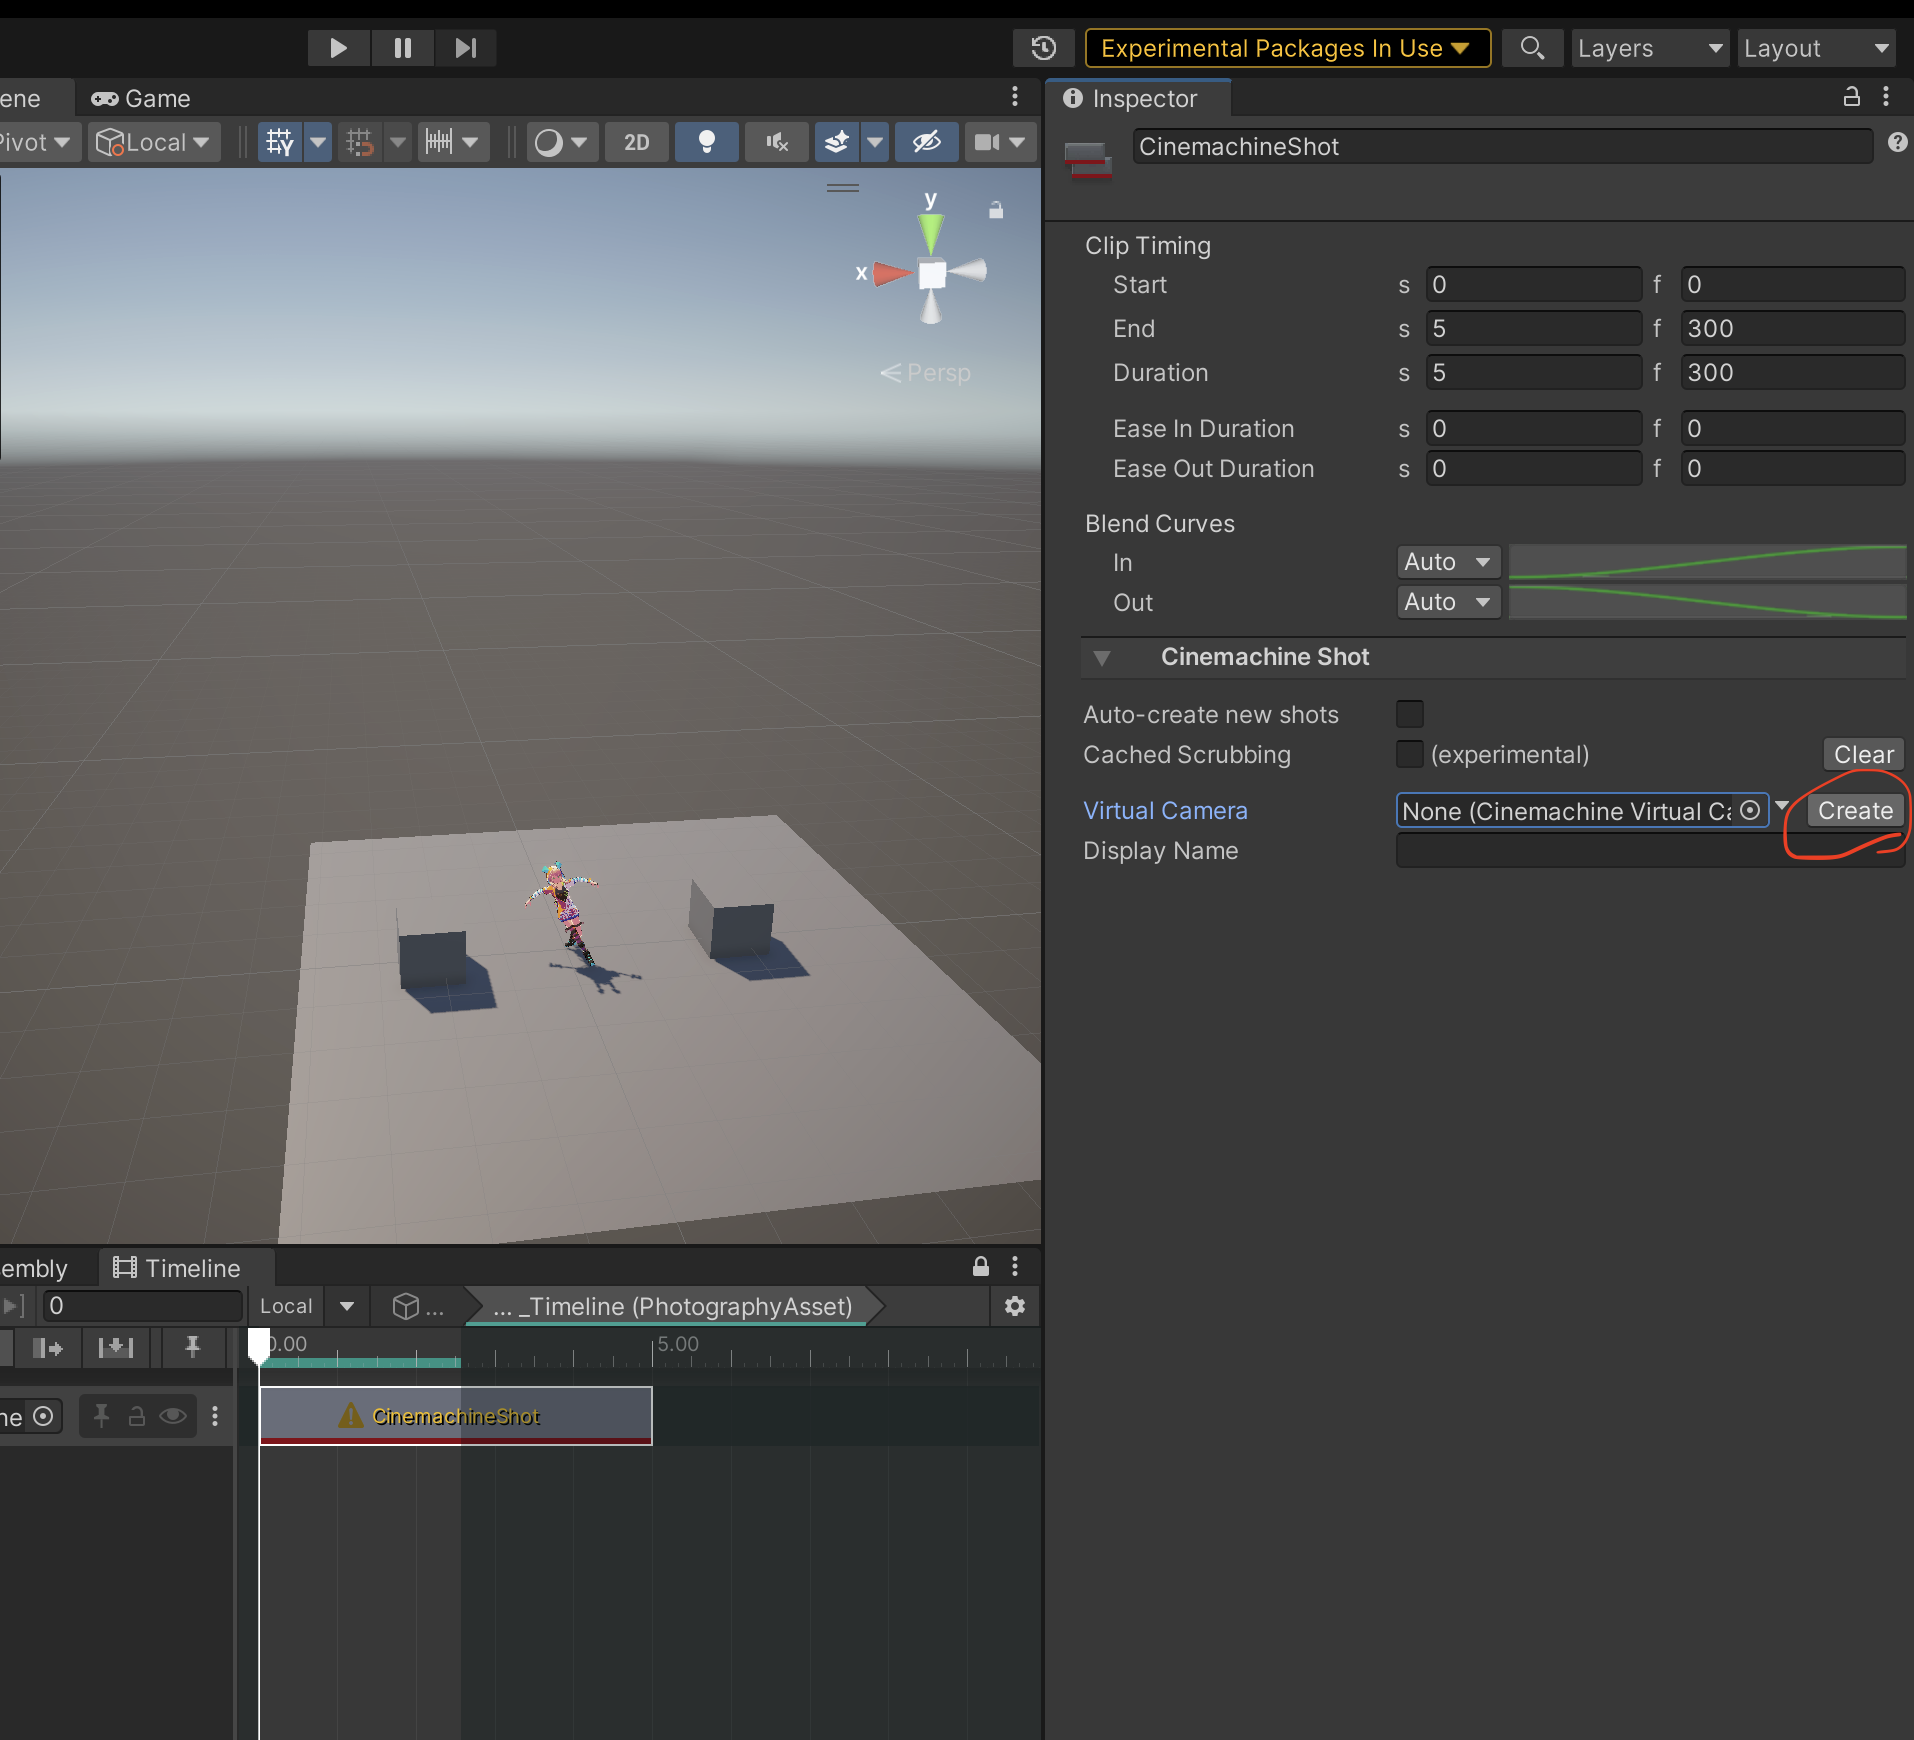This screenshot has width=1914, height=1740.
Task: Open the Layout dropdown
Action: click(1816, 48)
